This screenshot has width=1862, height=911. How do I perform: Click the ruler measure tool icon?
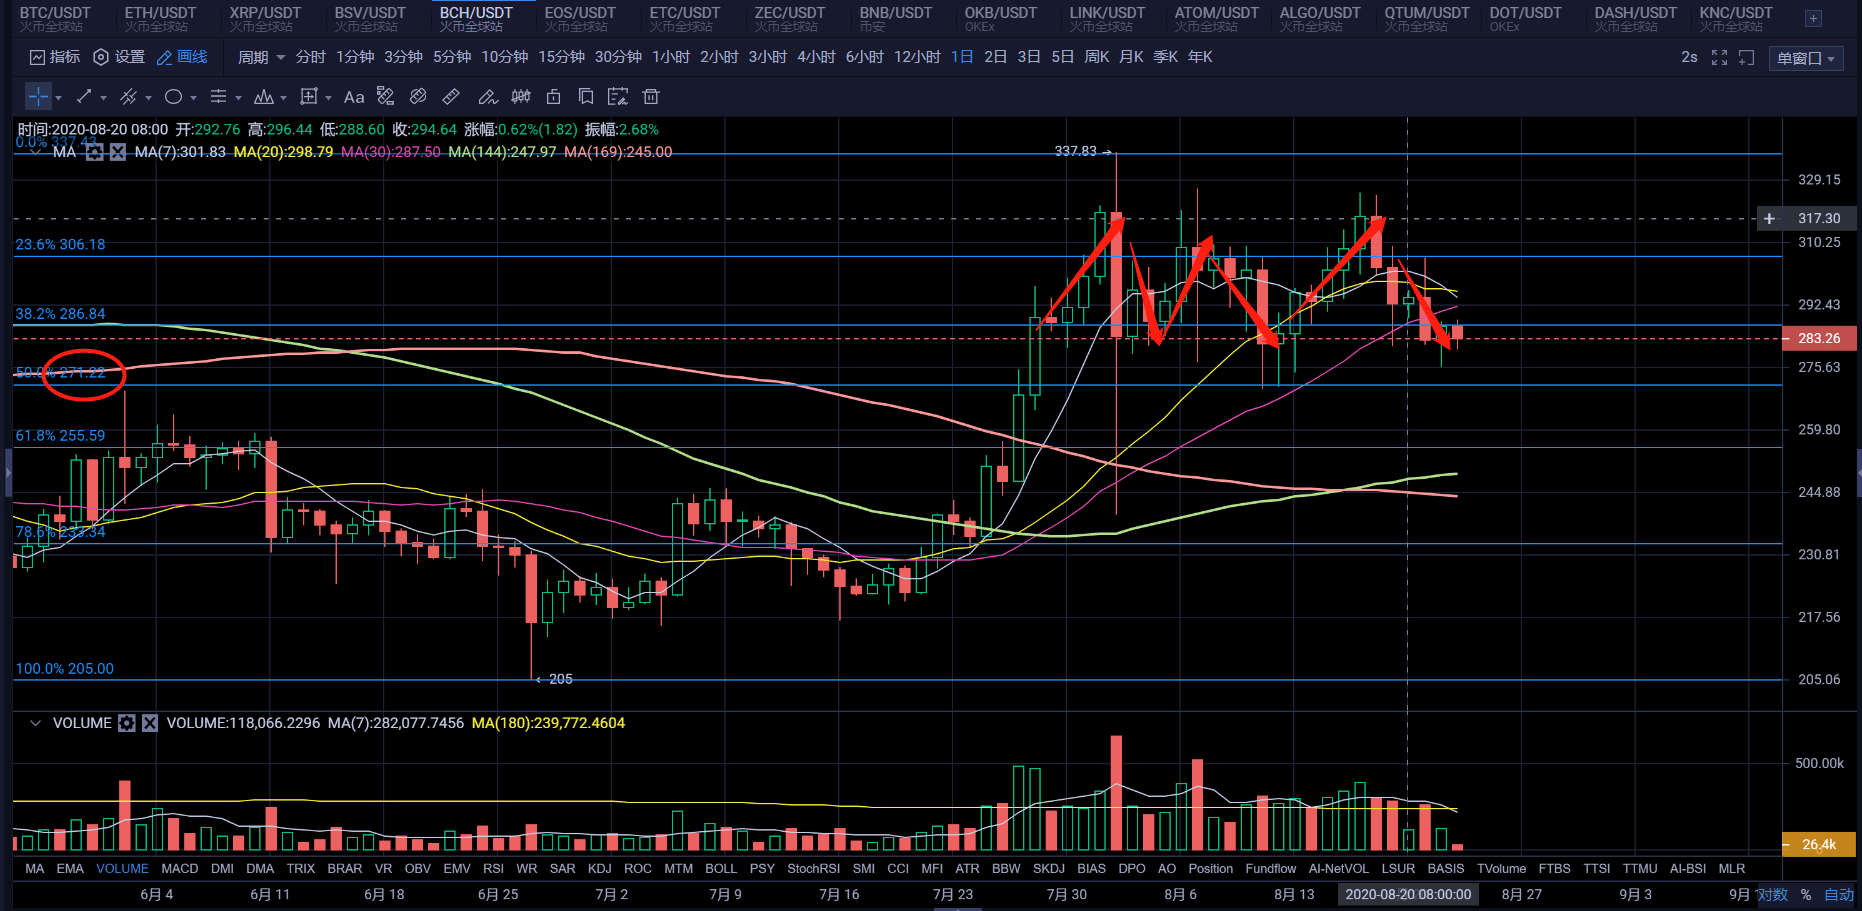coord(451,97)
